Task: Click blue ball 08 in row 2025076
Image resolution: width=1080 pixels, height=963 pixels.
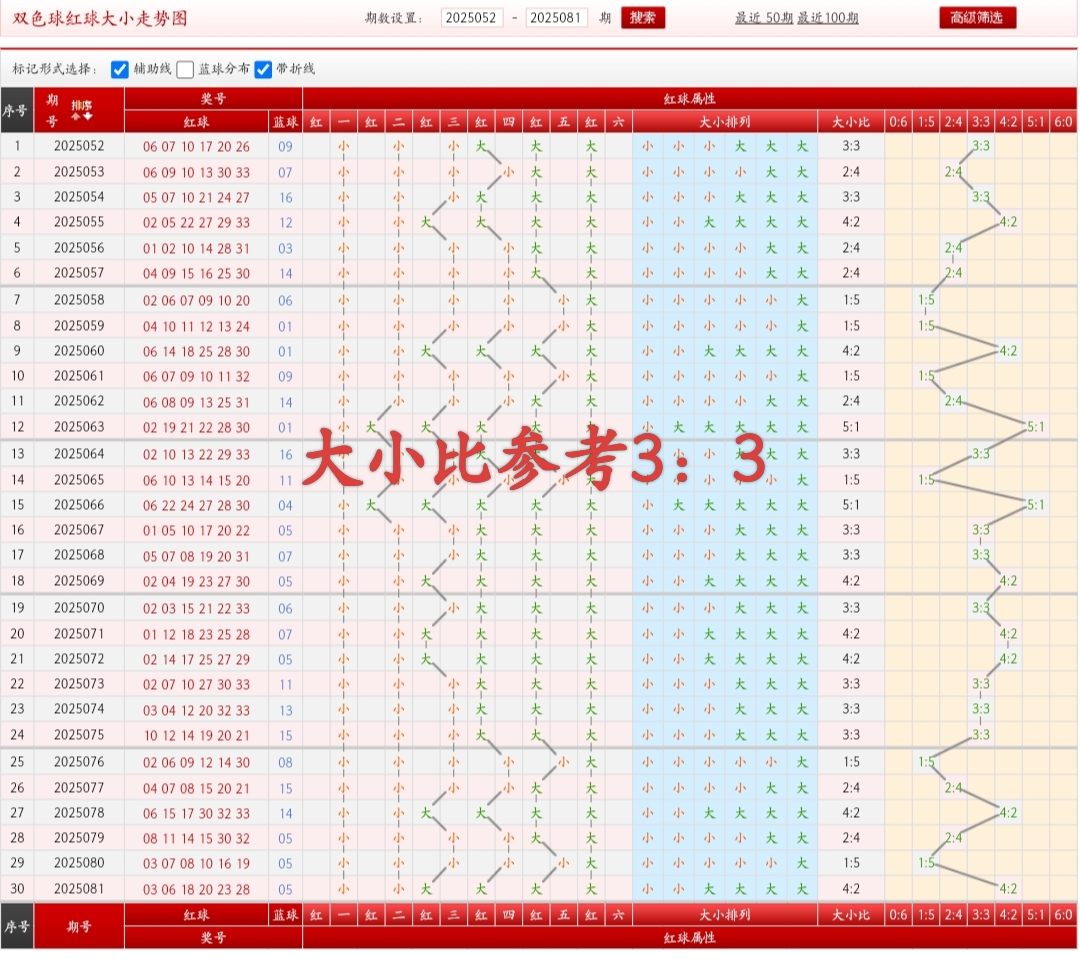Action: click(285, 763)
